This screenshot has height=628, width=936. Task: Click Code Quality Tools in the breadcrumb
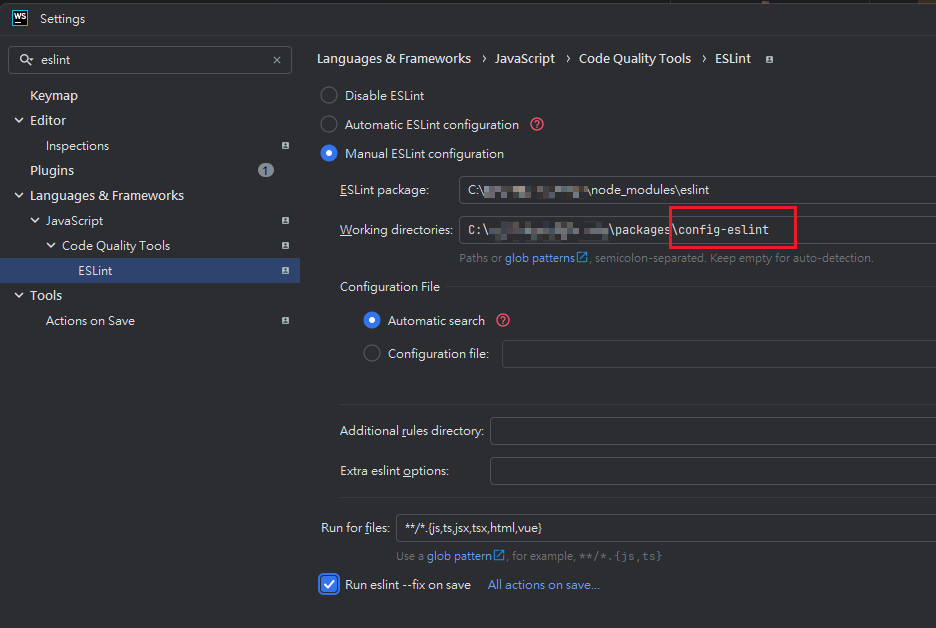click(x=635, y=59)
